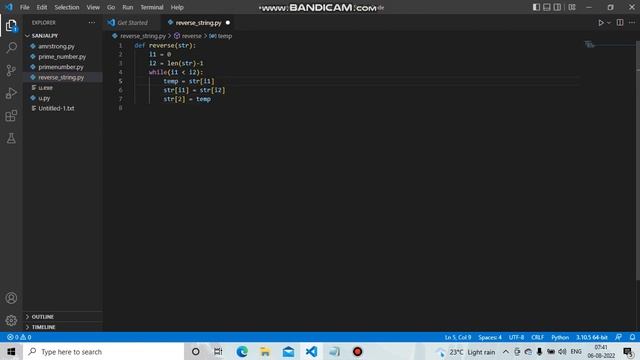This screenshot has height=360, width=640.
Task: Click VS Code logo in title bar
Action: point(9,7)
